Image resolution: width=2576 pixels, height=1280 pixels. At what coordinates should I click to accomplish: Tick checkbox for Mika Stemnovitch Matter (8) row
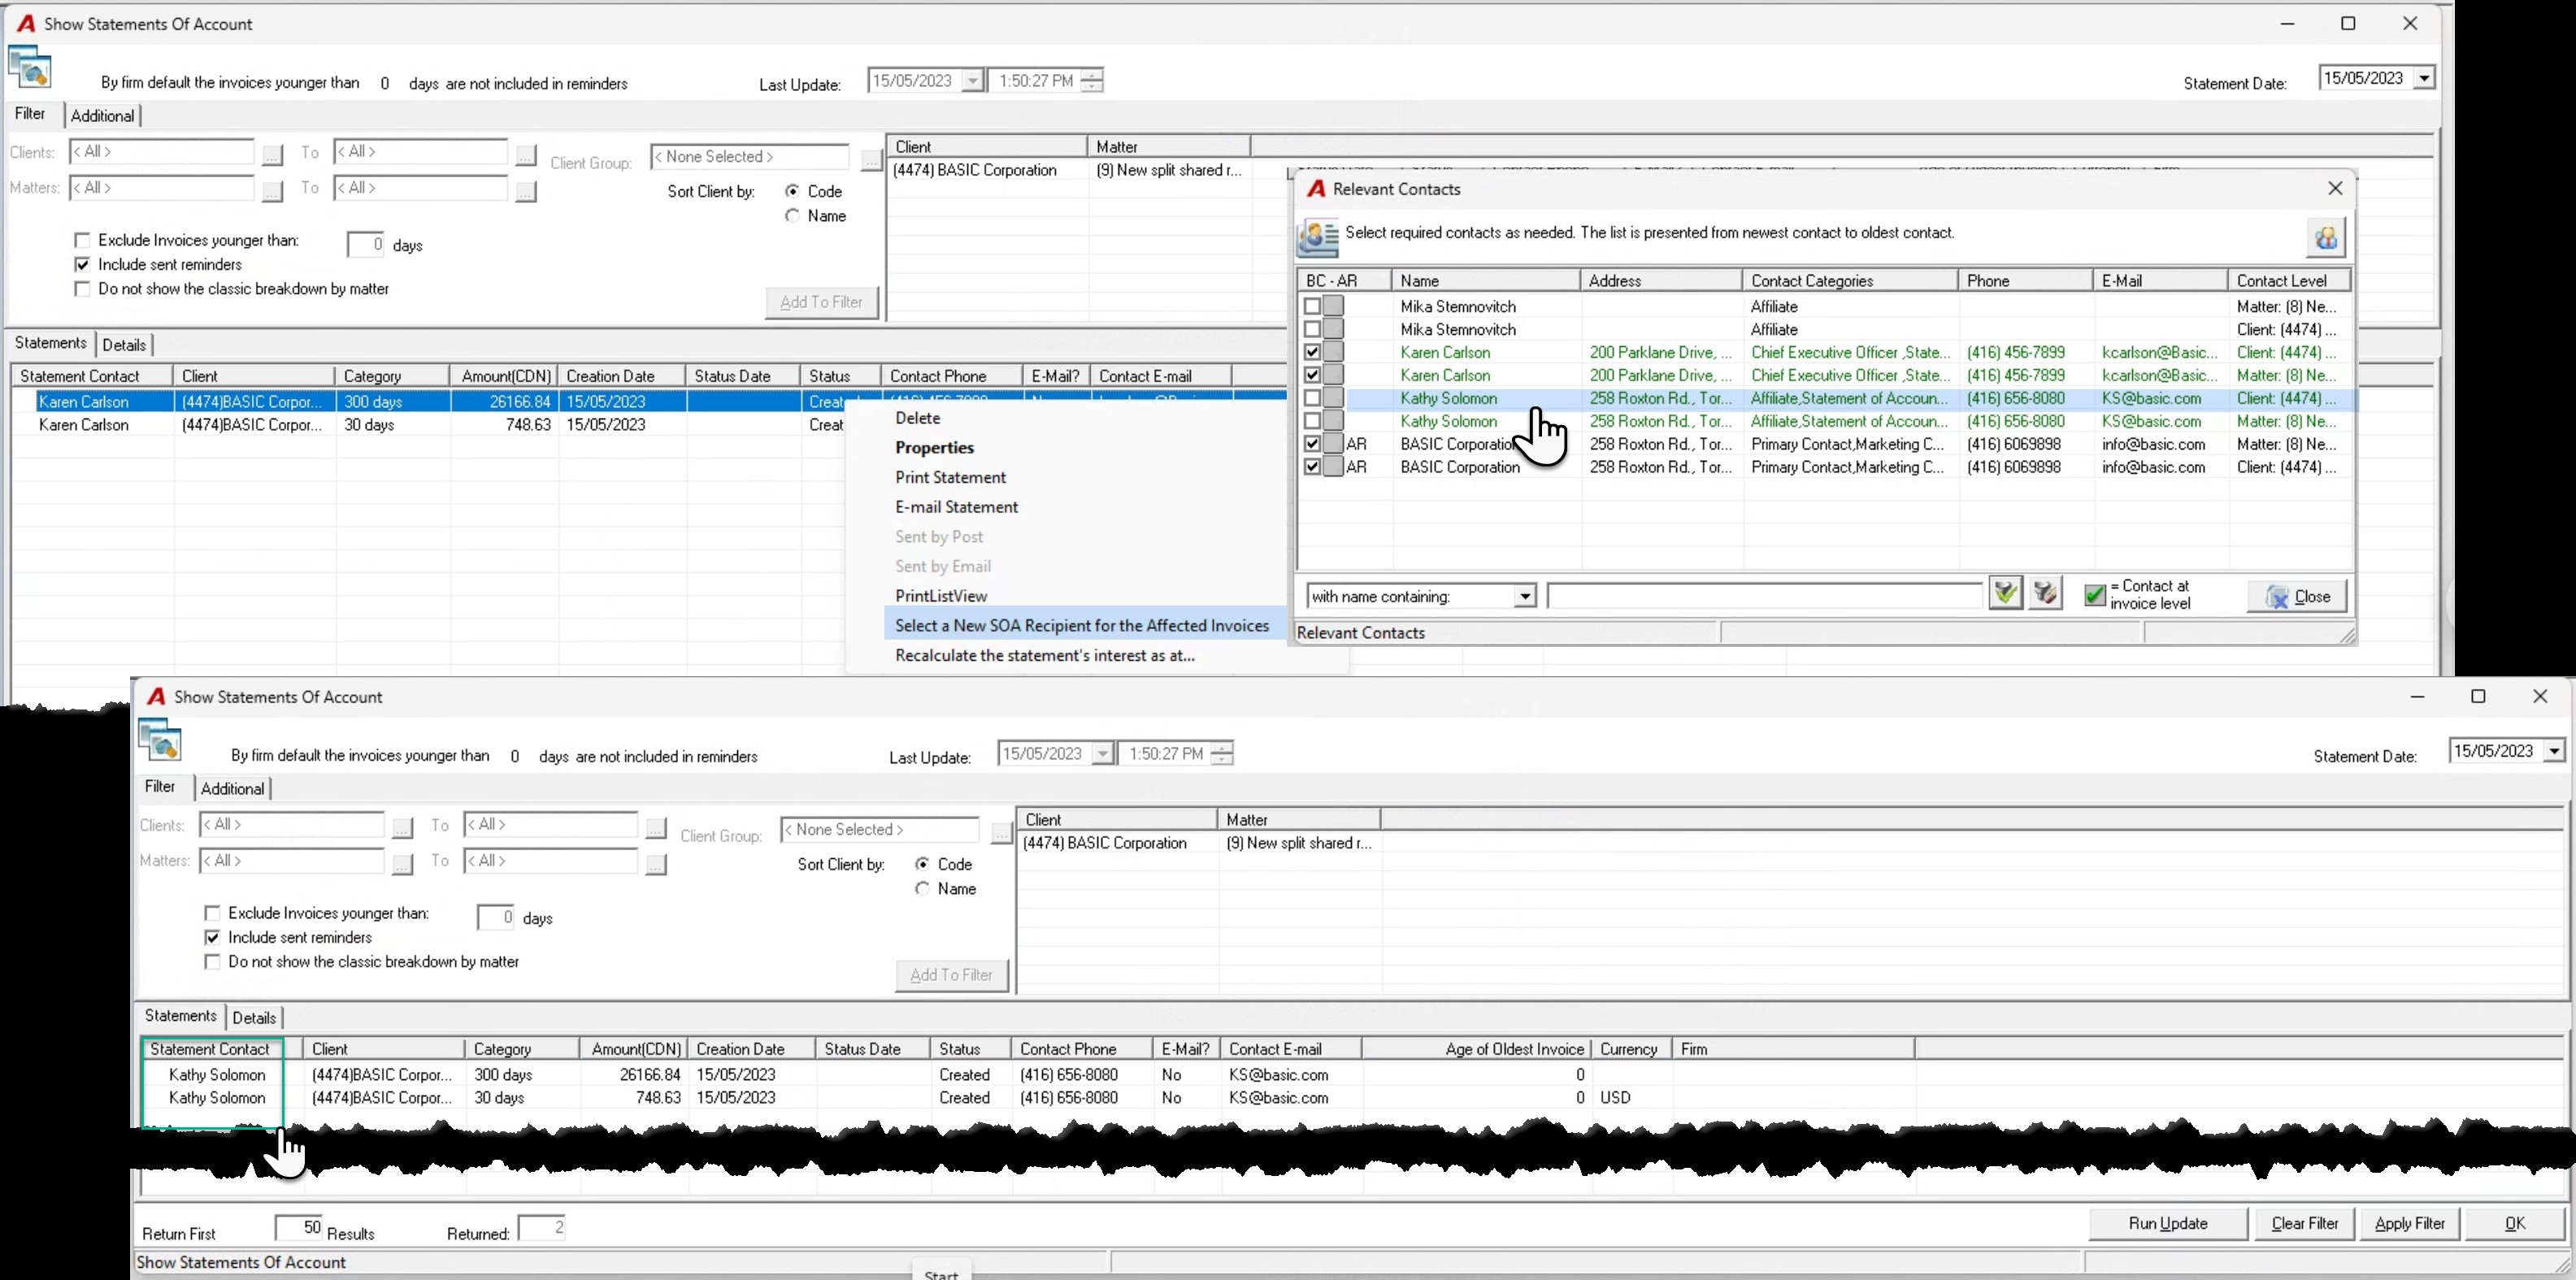1312,306
